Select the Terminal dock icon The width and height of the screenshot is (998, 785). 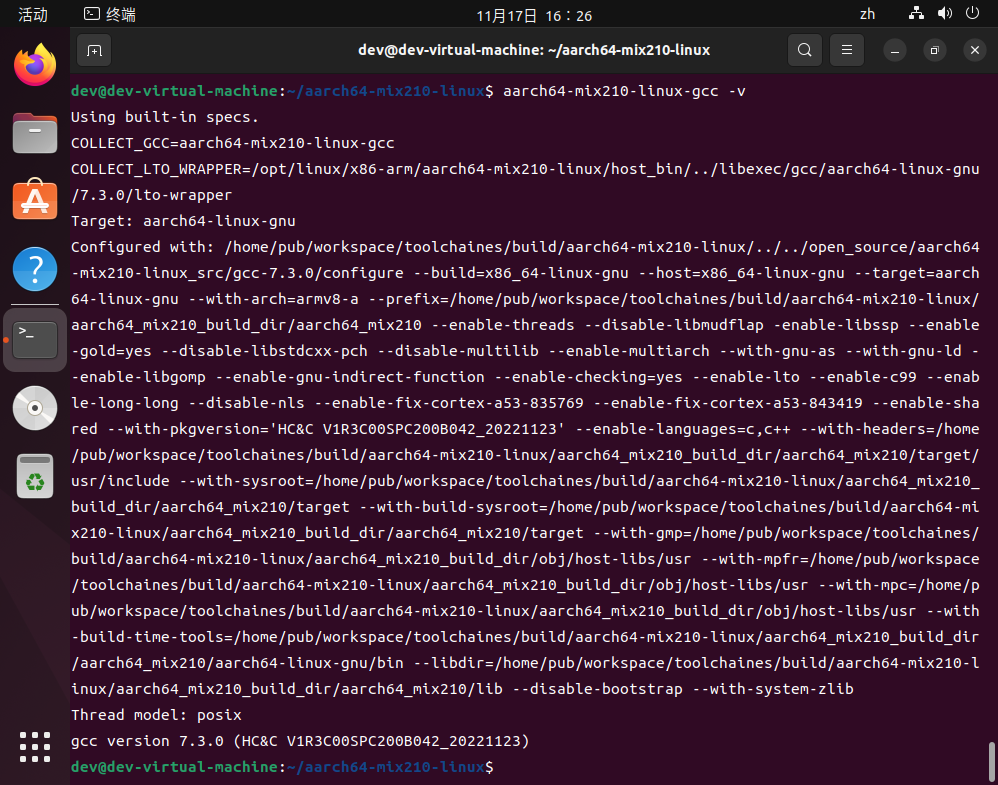35,339
